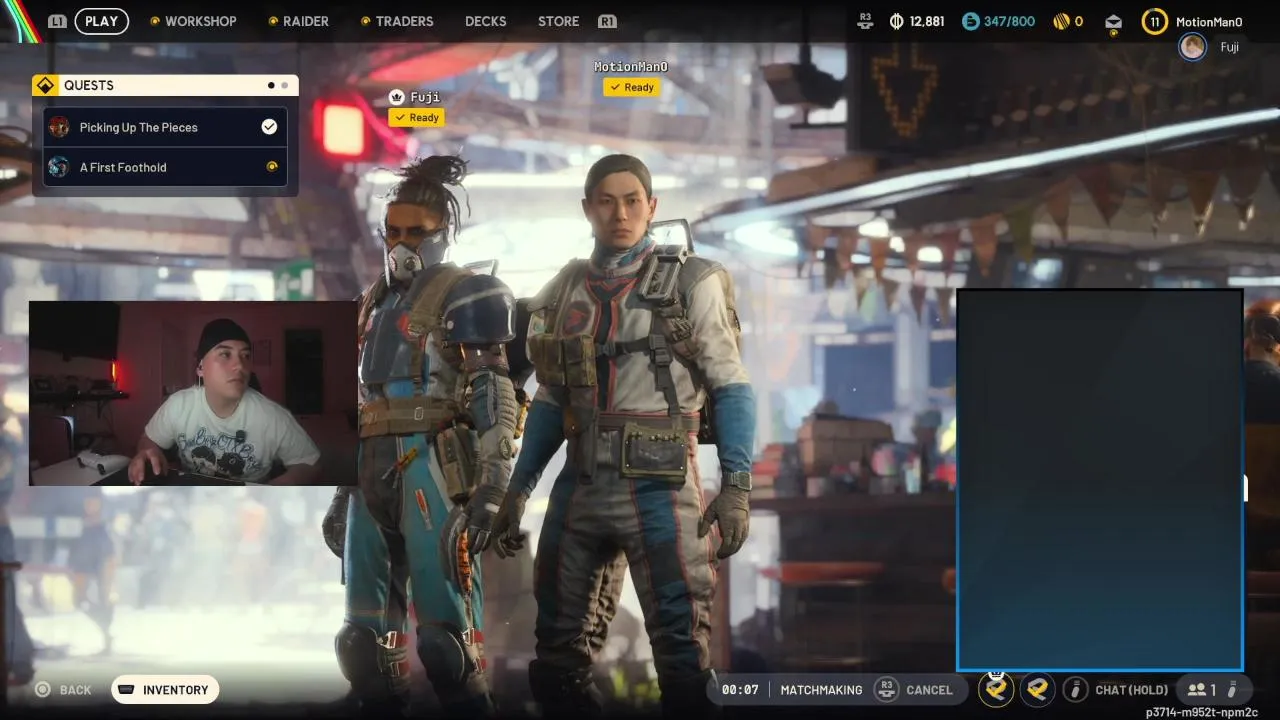Click the striped yellow token icon
Screen dimensions: 1280x720
click(1061, 21)
